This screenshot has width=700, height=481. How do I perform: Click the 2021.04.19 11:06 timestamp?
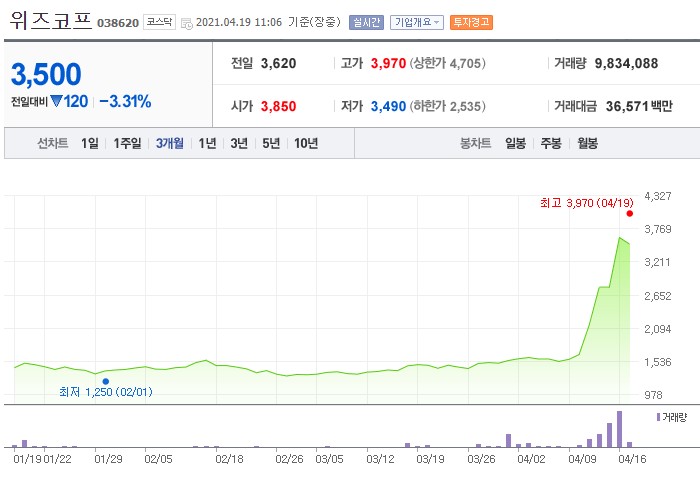click(x=239, y=22)
